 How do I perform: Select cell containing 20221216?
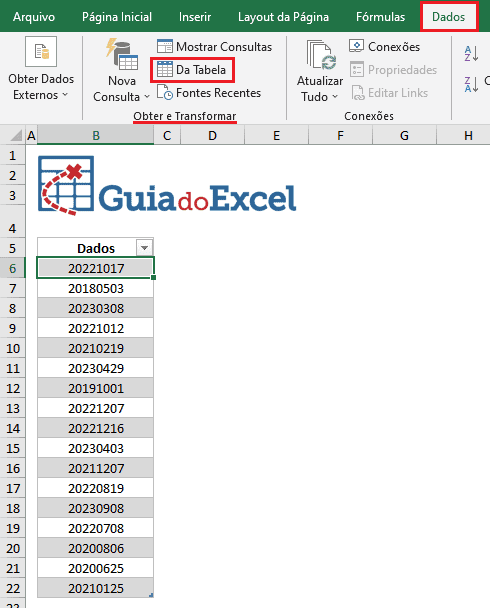(96, 428)
